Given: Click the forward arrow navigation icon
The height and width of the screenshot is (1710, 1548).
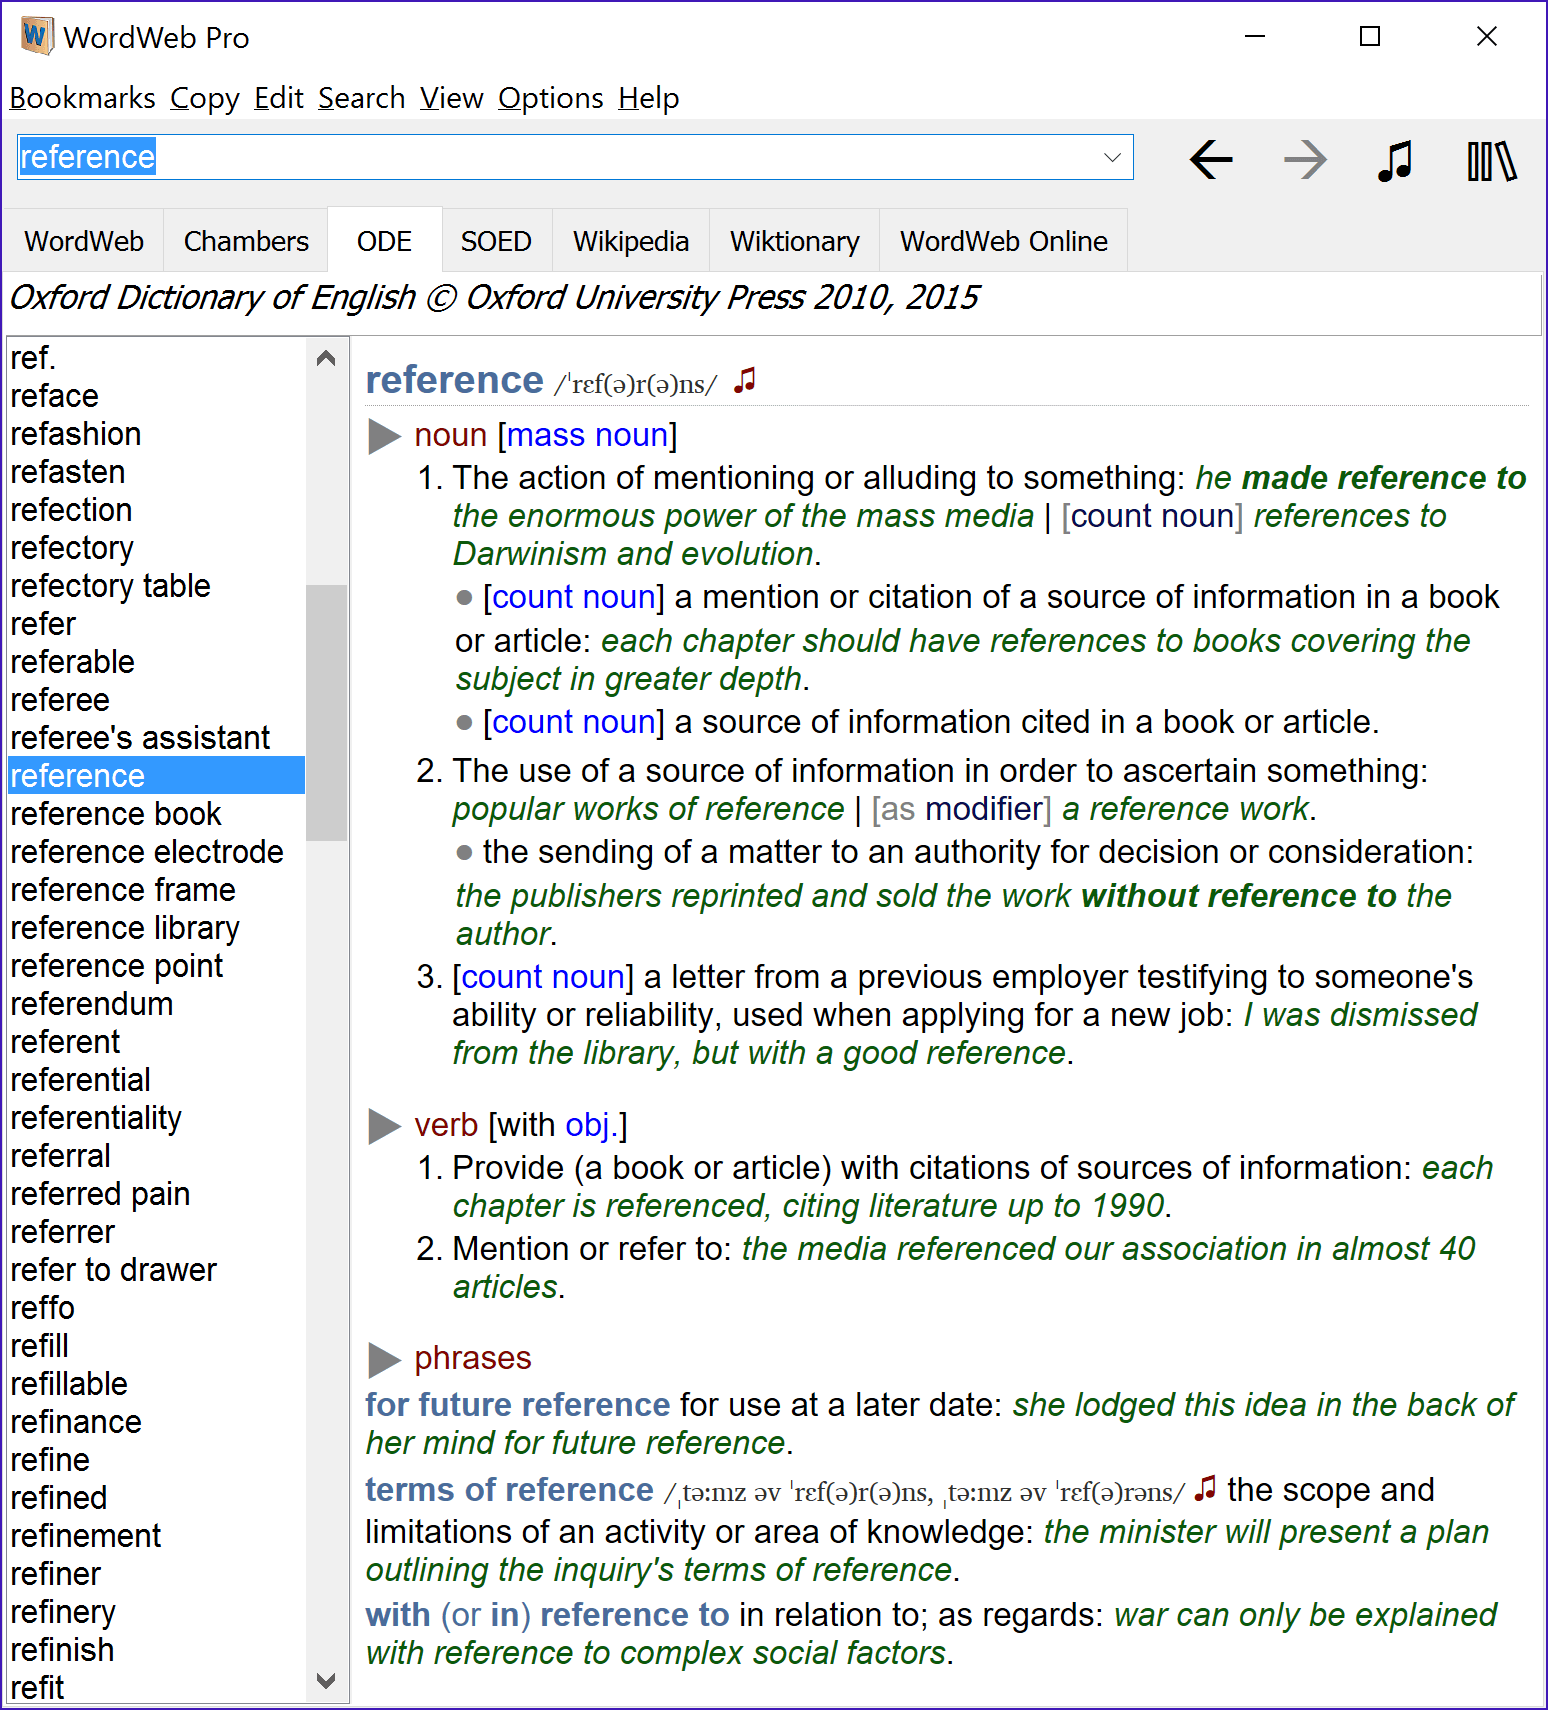Looking at the screenshot, I should [x=1304, y=160].
